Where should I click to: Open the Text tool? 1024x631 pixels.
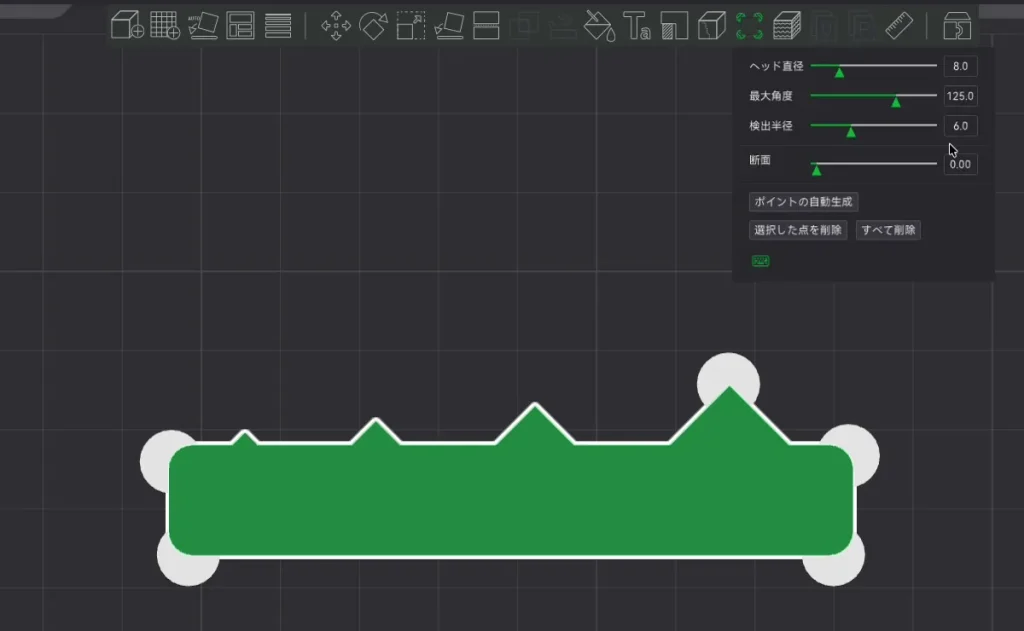tap(637, 26)
